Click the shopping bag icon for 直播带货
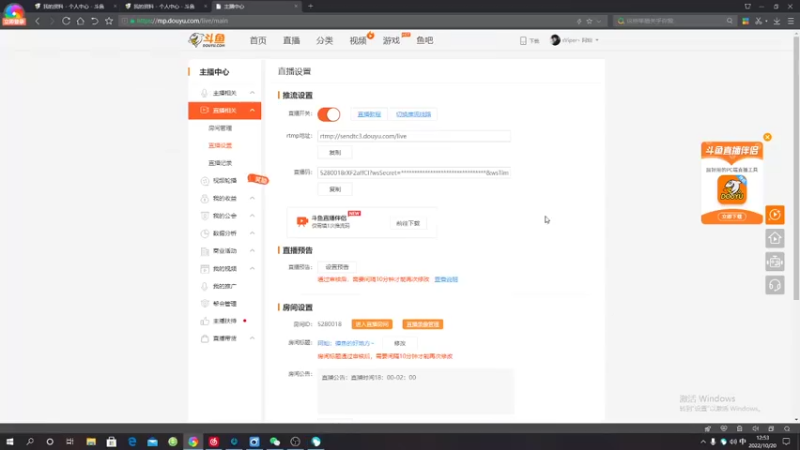 205,338
